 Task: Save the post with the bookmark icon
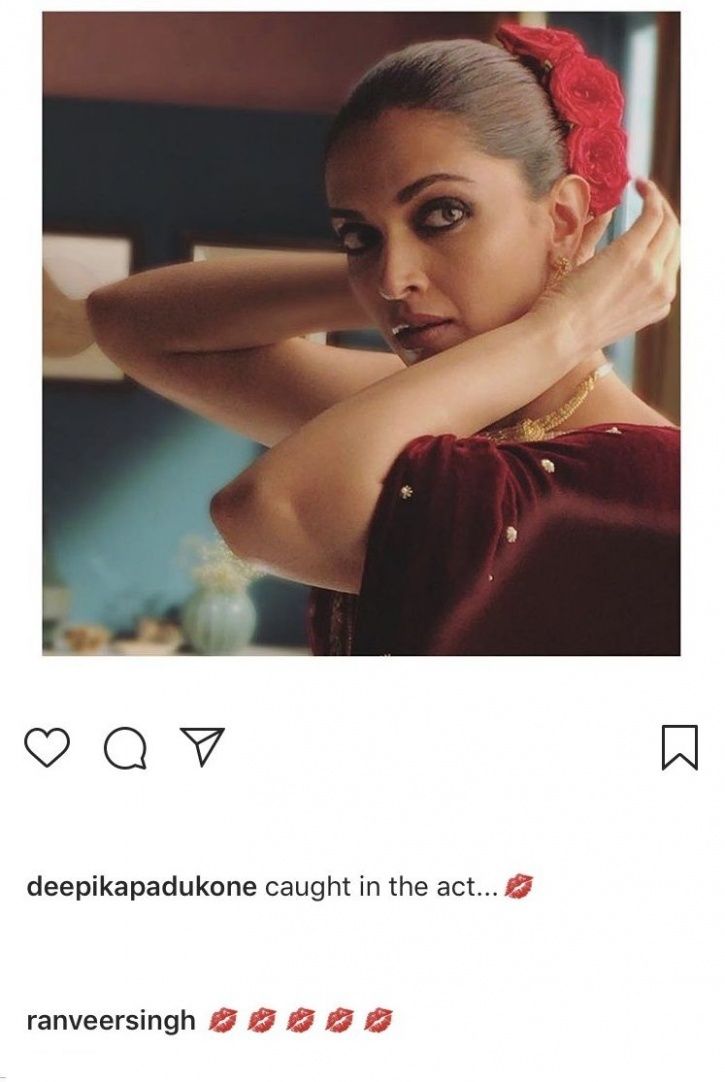679,747
